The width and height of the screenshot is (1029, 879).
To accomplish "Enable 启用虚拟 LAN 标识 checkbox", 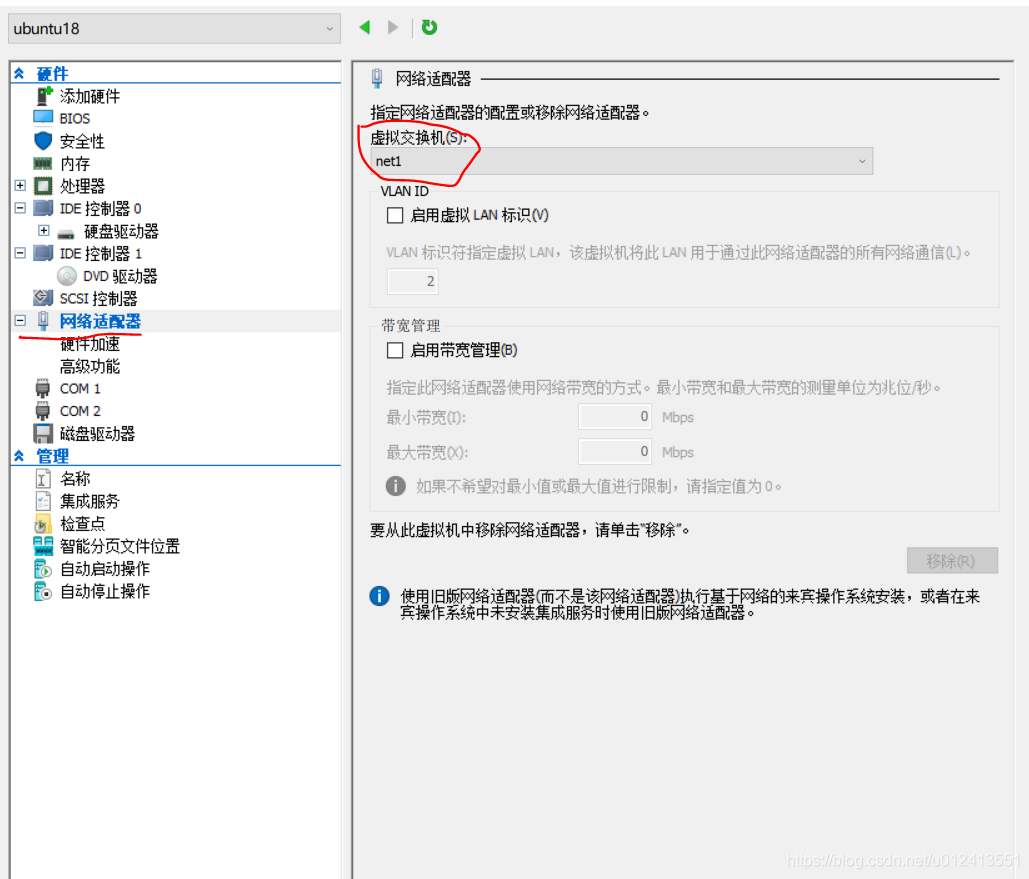I will coord(395,215).
